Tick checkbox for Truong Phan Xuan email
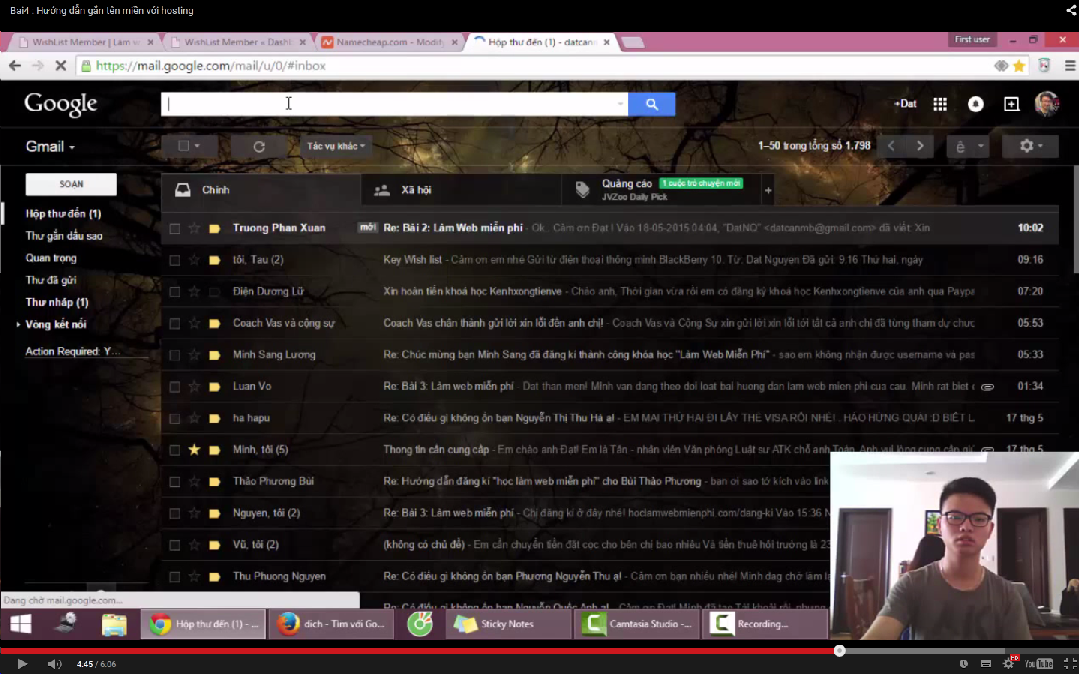 [175, 229]
